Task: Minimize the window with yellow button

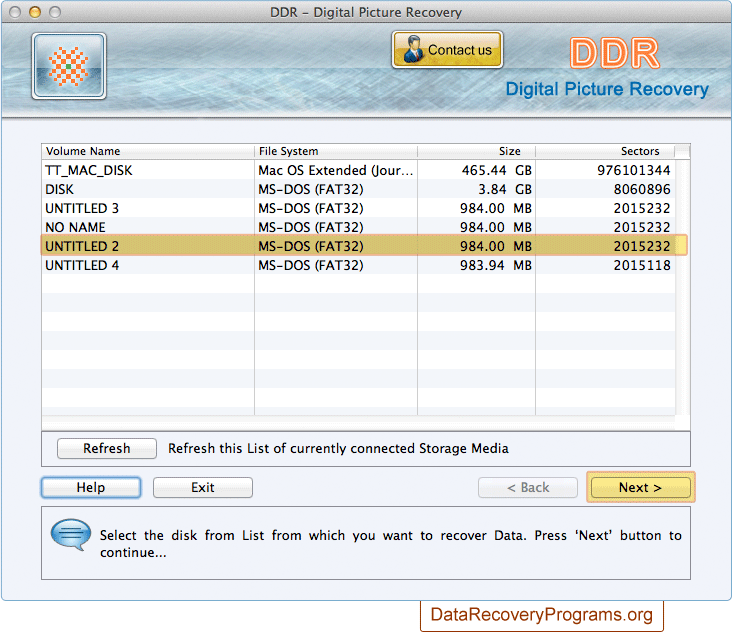Action: coord(35,12)
